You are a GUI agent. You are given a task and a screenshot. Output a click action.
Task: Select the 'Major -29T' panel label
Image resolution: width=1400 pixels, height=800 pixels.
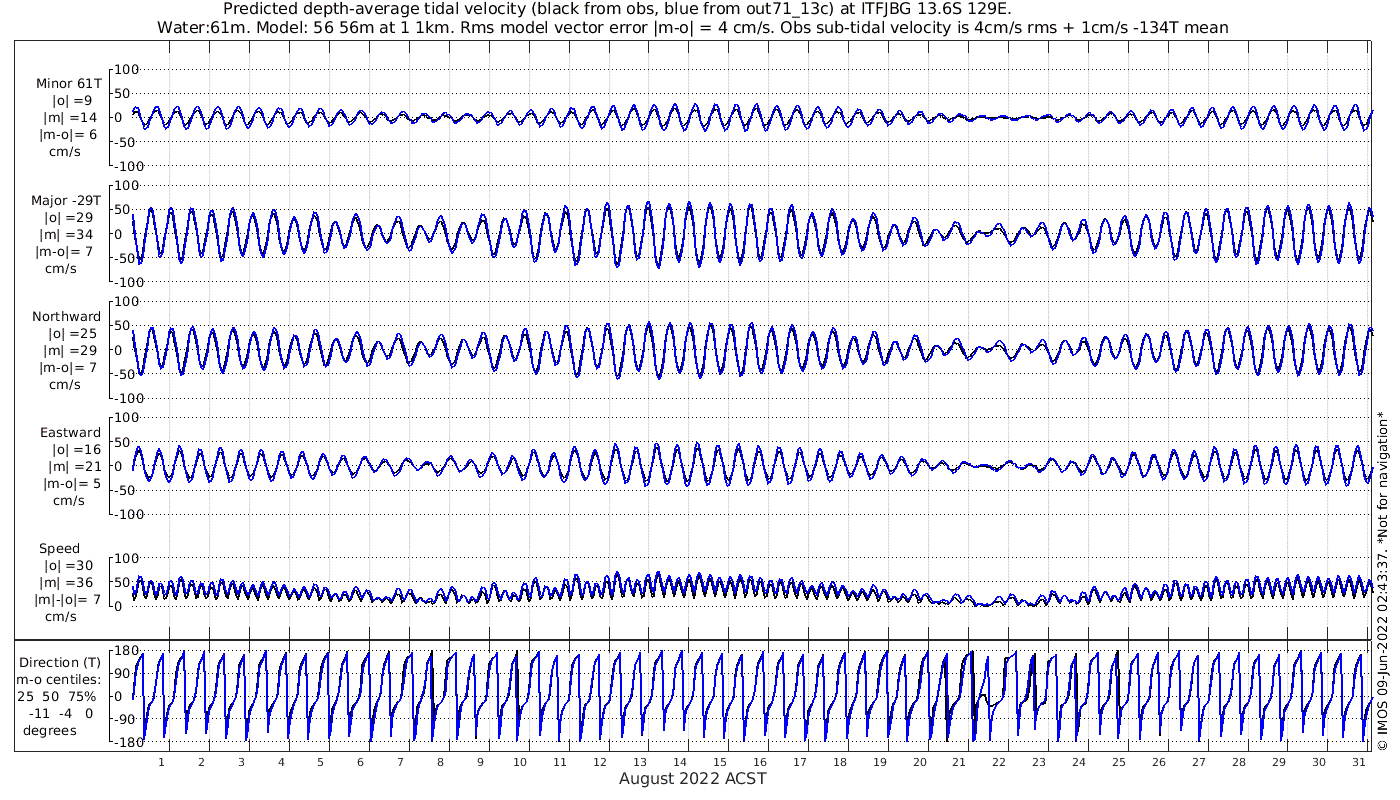[66, 200]
